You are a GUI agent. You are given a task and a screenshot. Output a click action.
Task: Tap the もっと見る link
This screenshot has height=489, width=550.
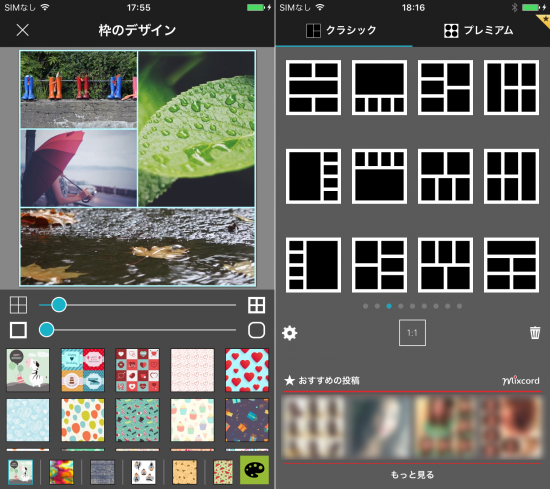pyautogui.click(x=412, y=475)
